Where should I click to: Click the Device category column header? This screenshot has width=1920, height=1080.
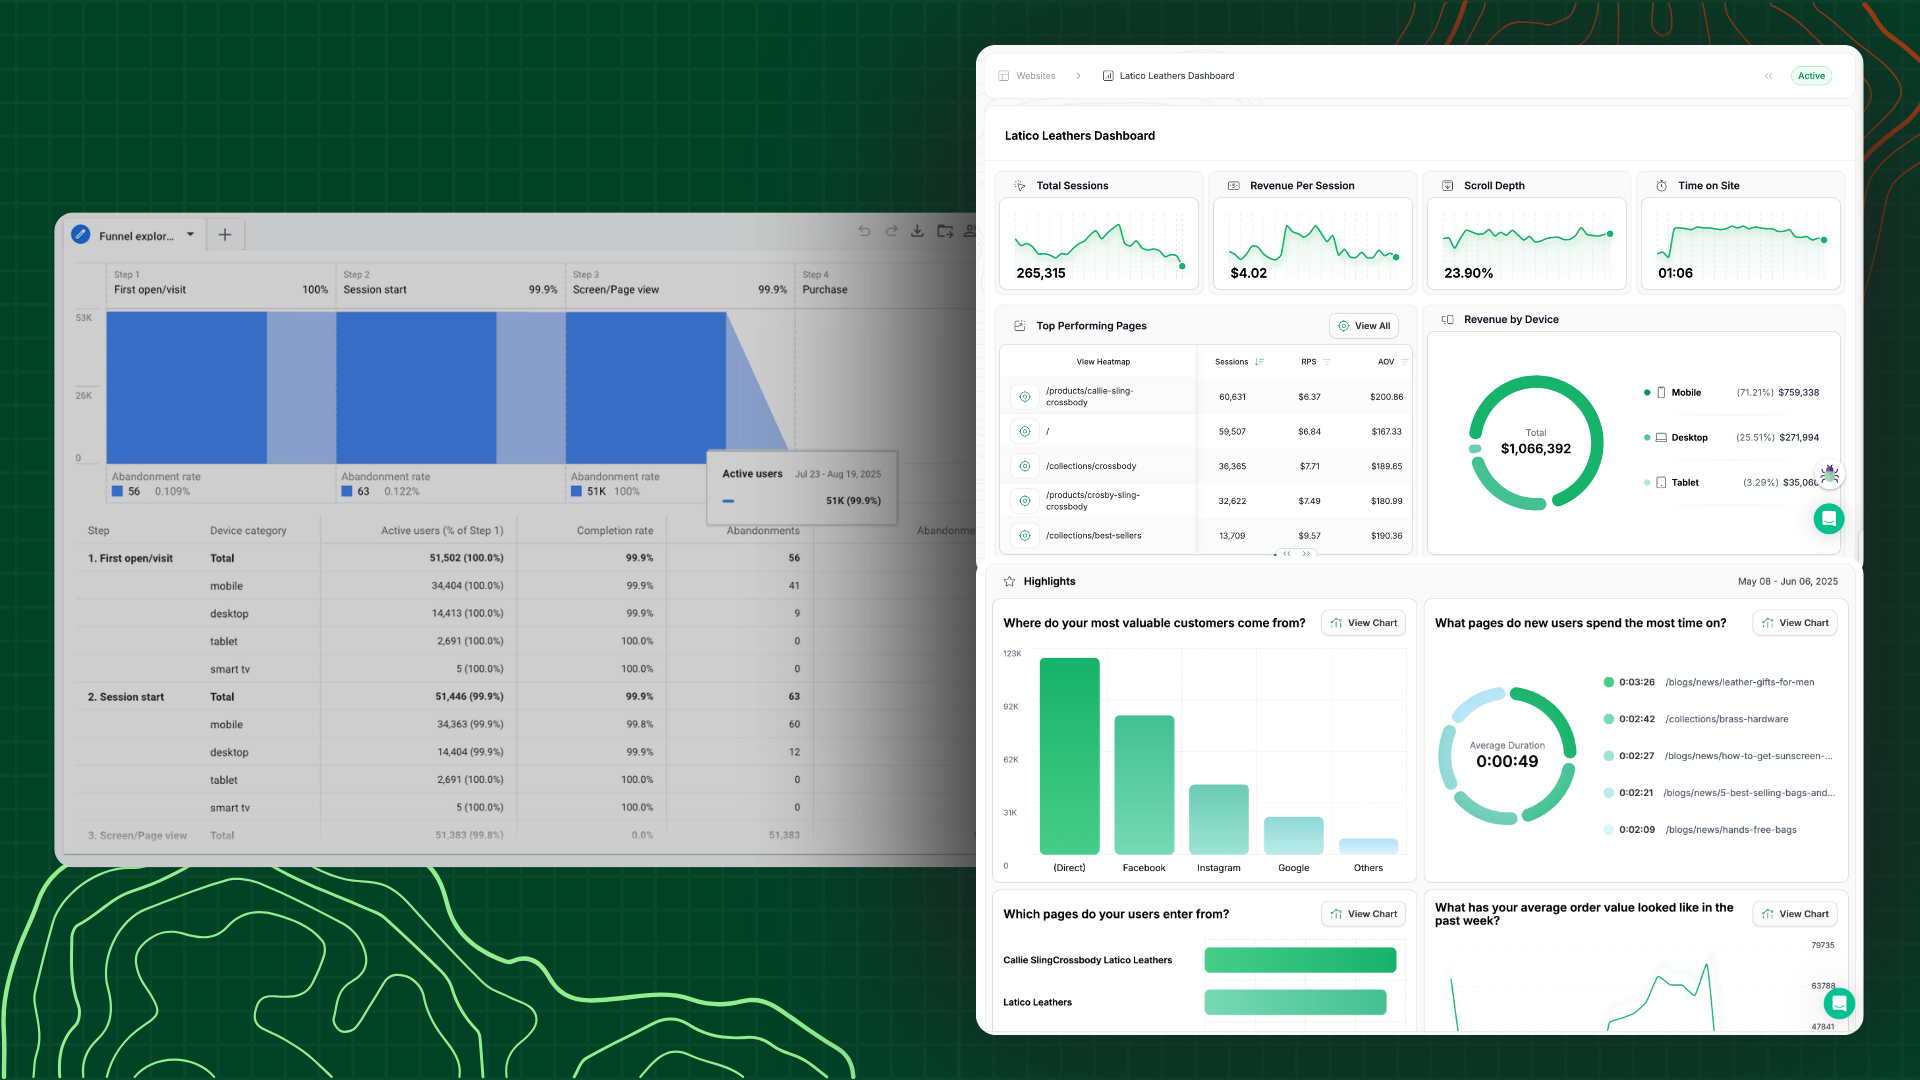[x=248, y=531]
